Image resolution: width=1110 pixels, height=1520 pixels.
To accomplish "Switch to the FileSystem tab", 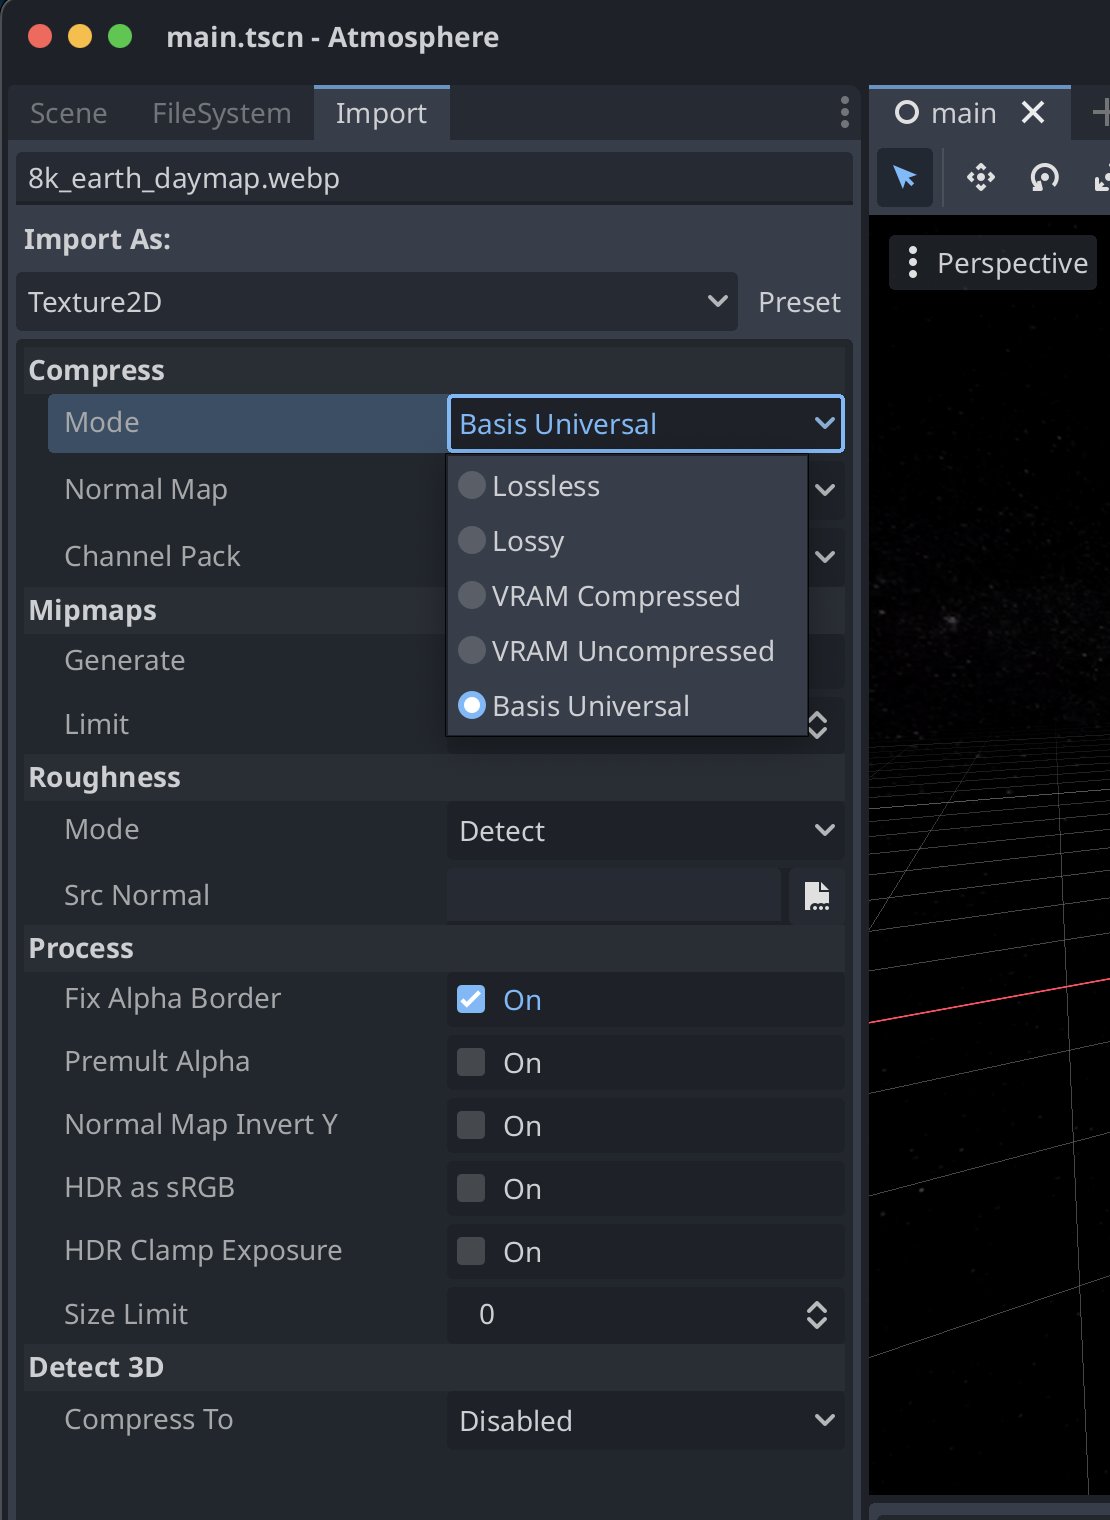I will 222,113.
